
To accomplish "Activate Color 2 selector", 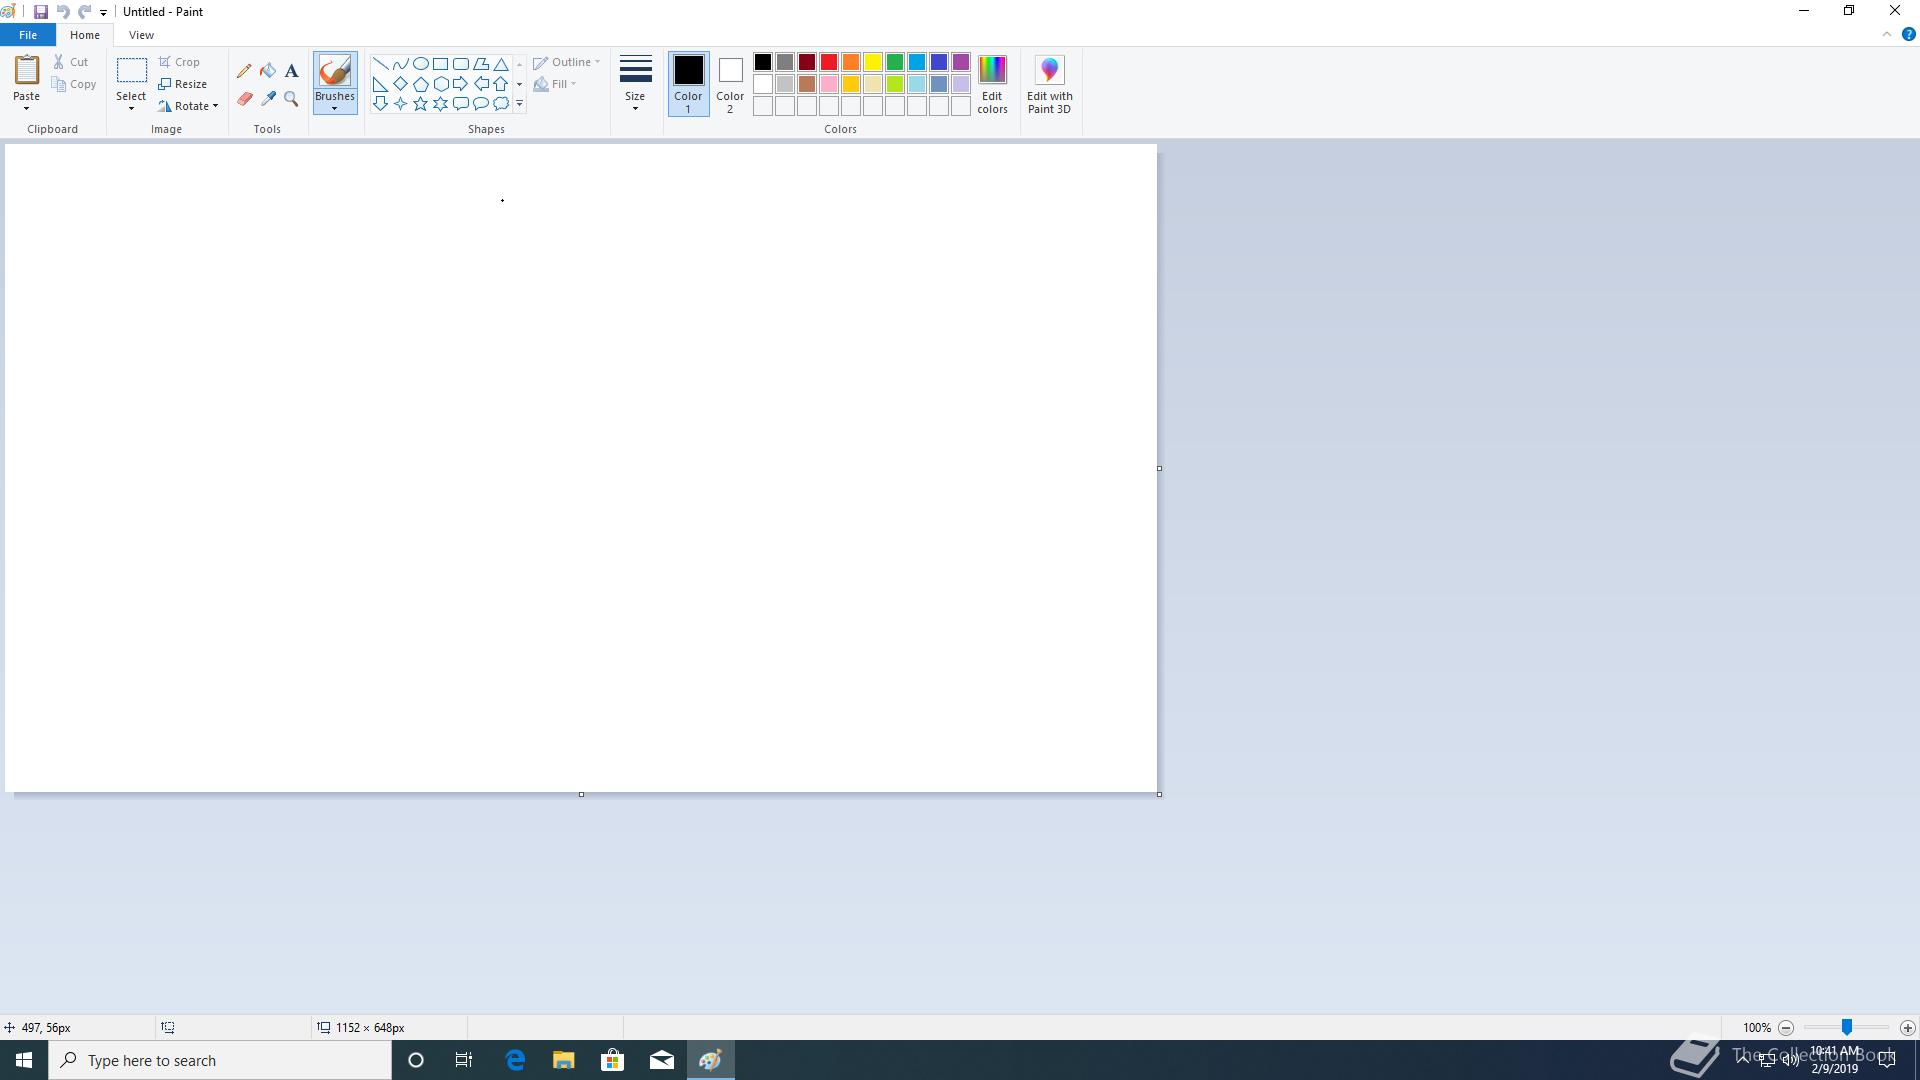I will [730, 84].
